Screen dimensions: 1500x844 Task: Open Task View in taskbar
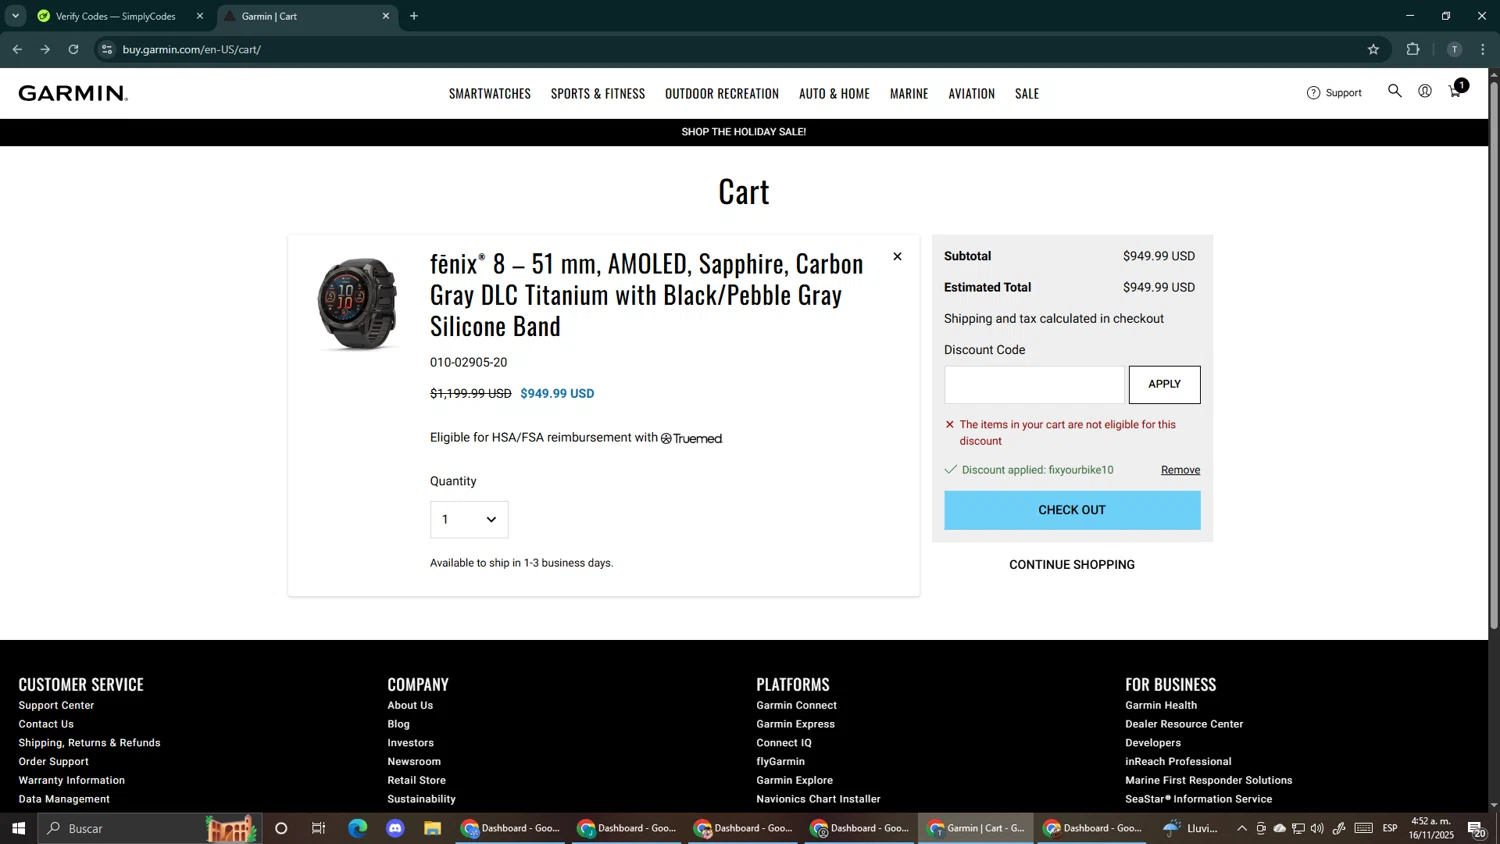click(x=319, y=828)
